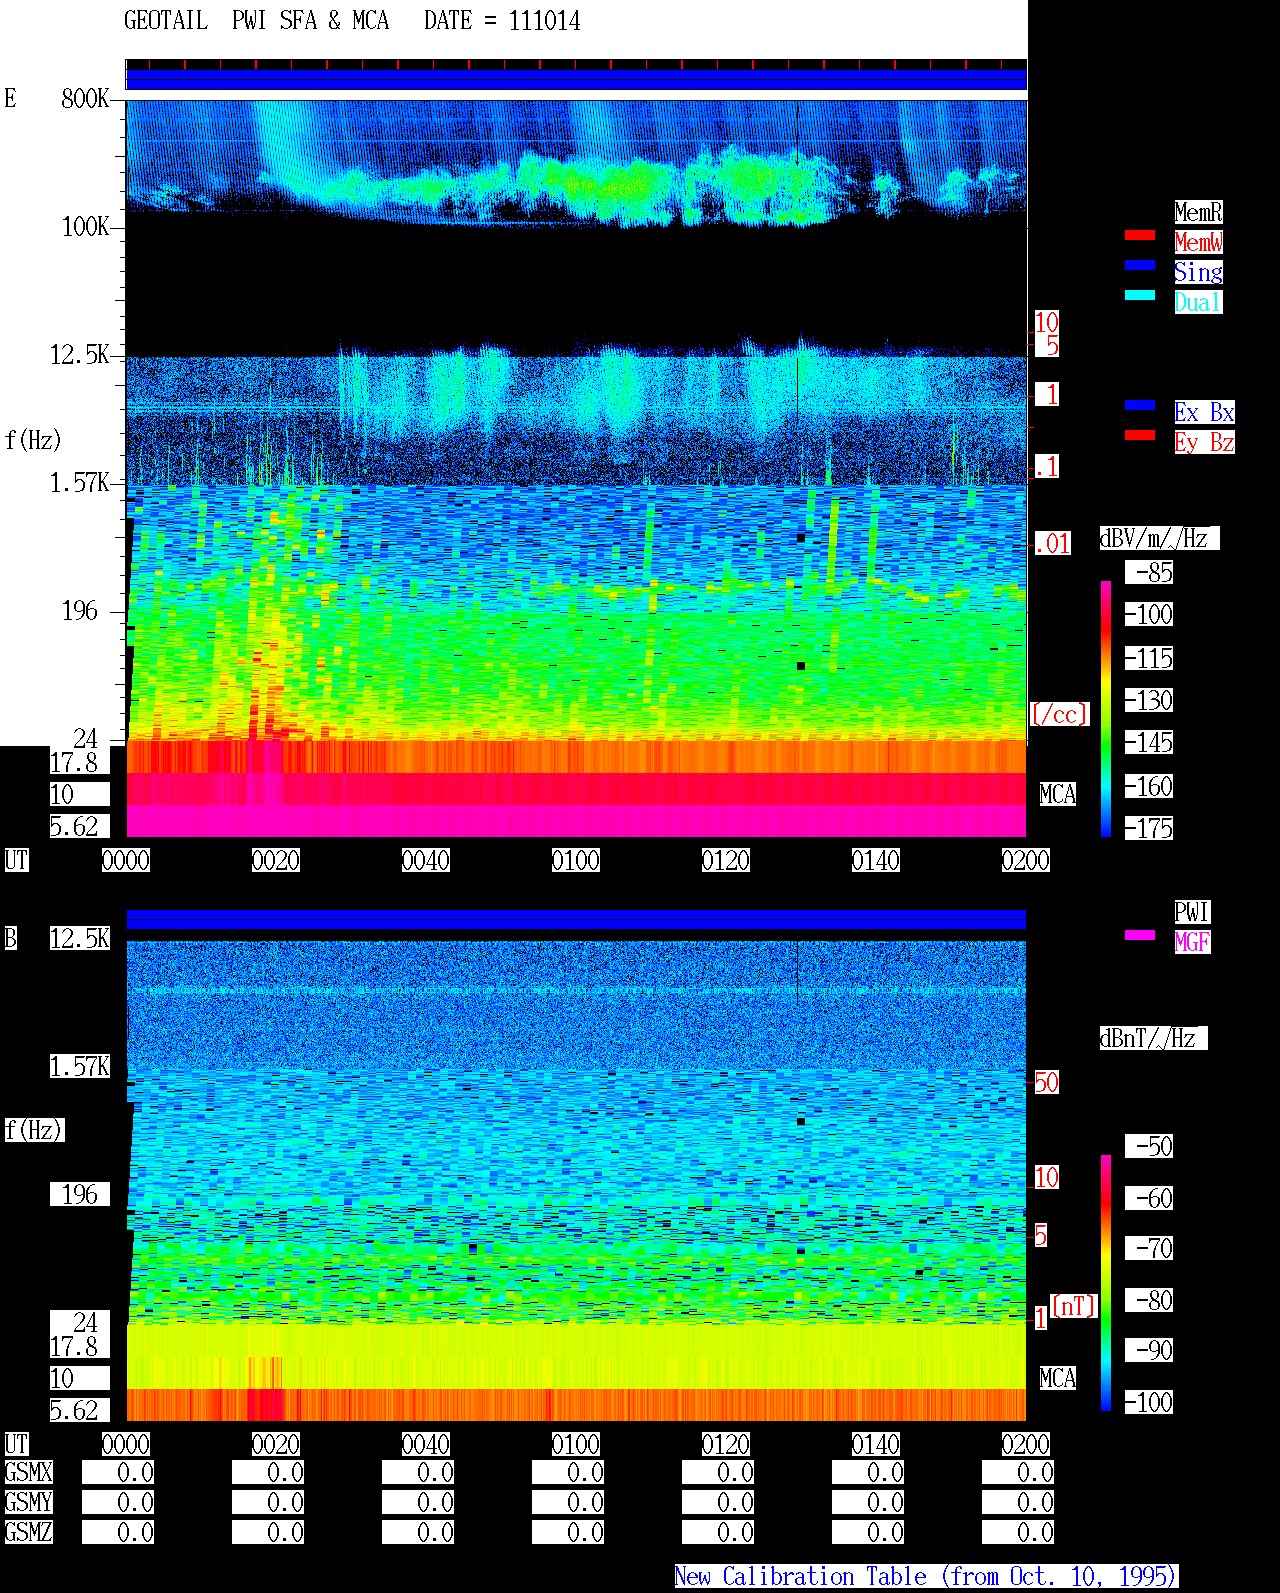Click the PWI legend label

(x=1192, y=912)
